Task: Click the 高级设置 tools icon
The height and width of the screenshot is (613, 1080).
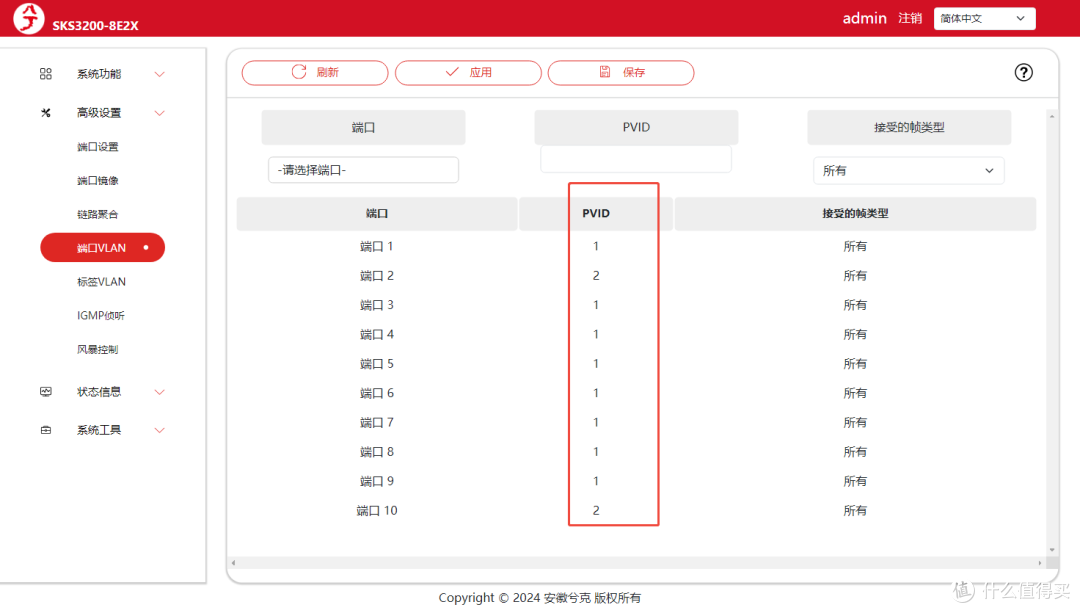Action: (45, 112)
